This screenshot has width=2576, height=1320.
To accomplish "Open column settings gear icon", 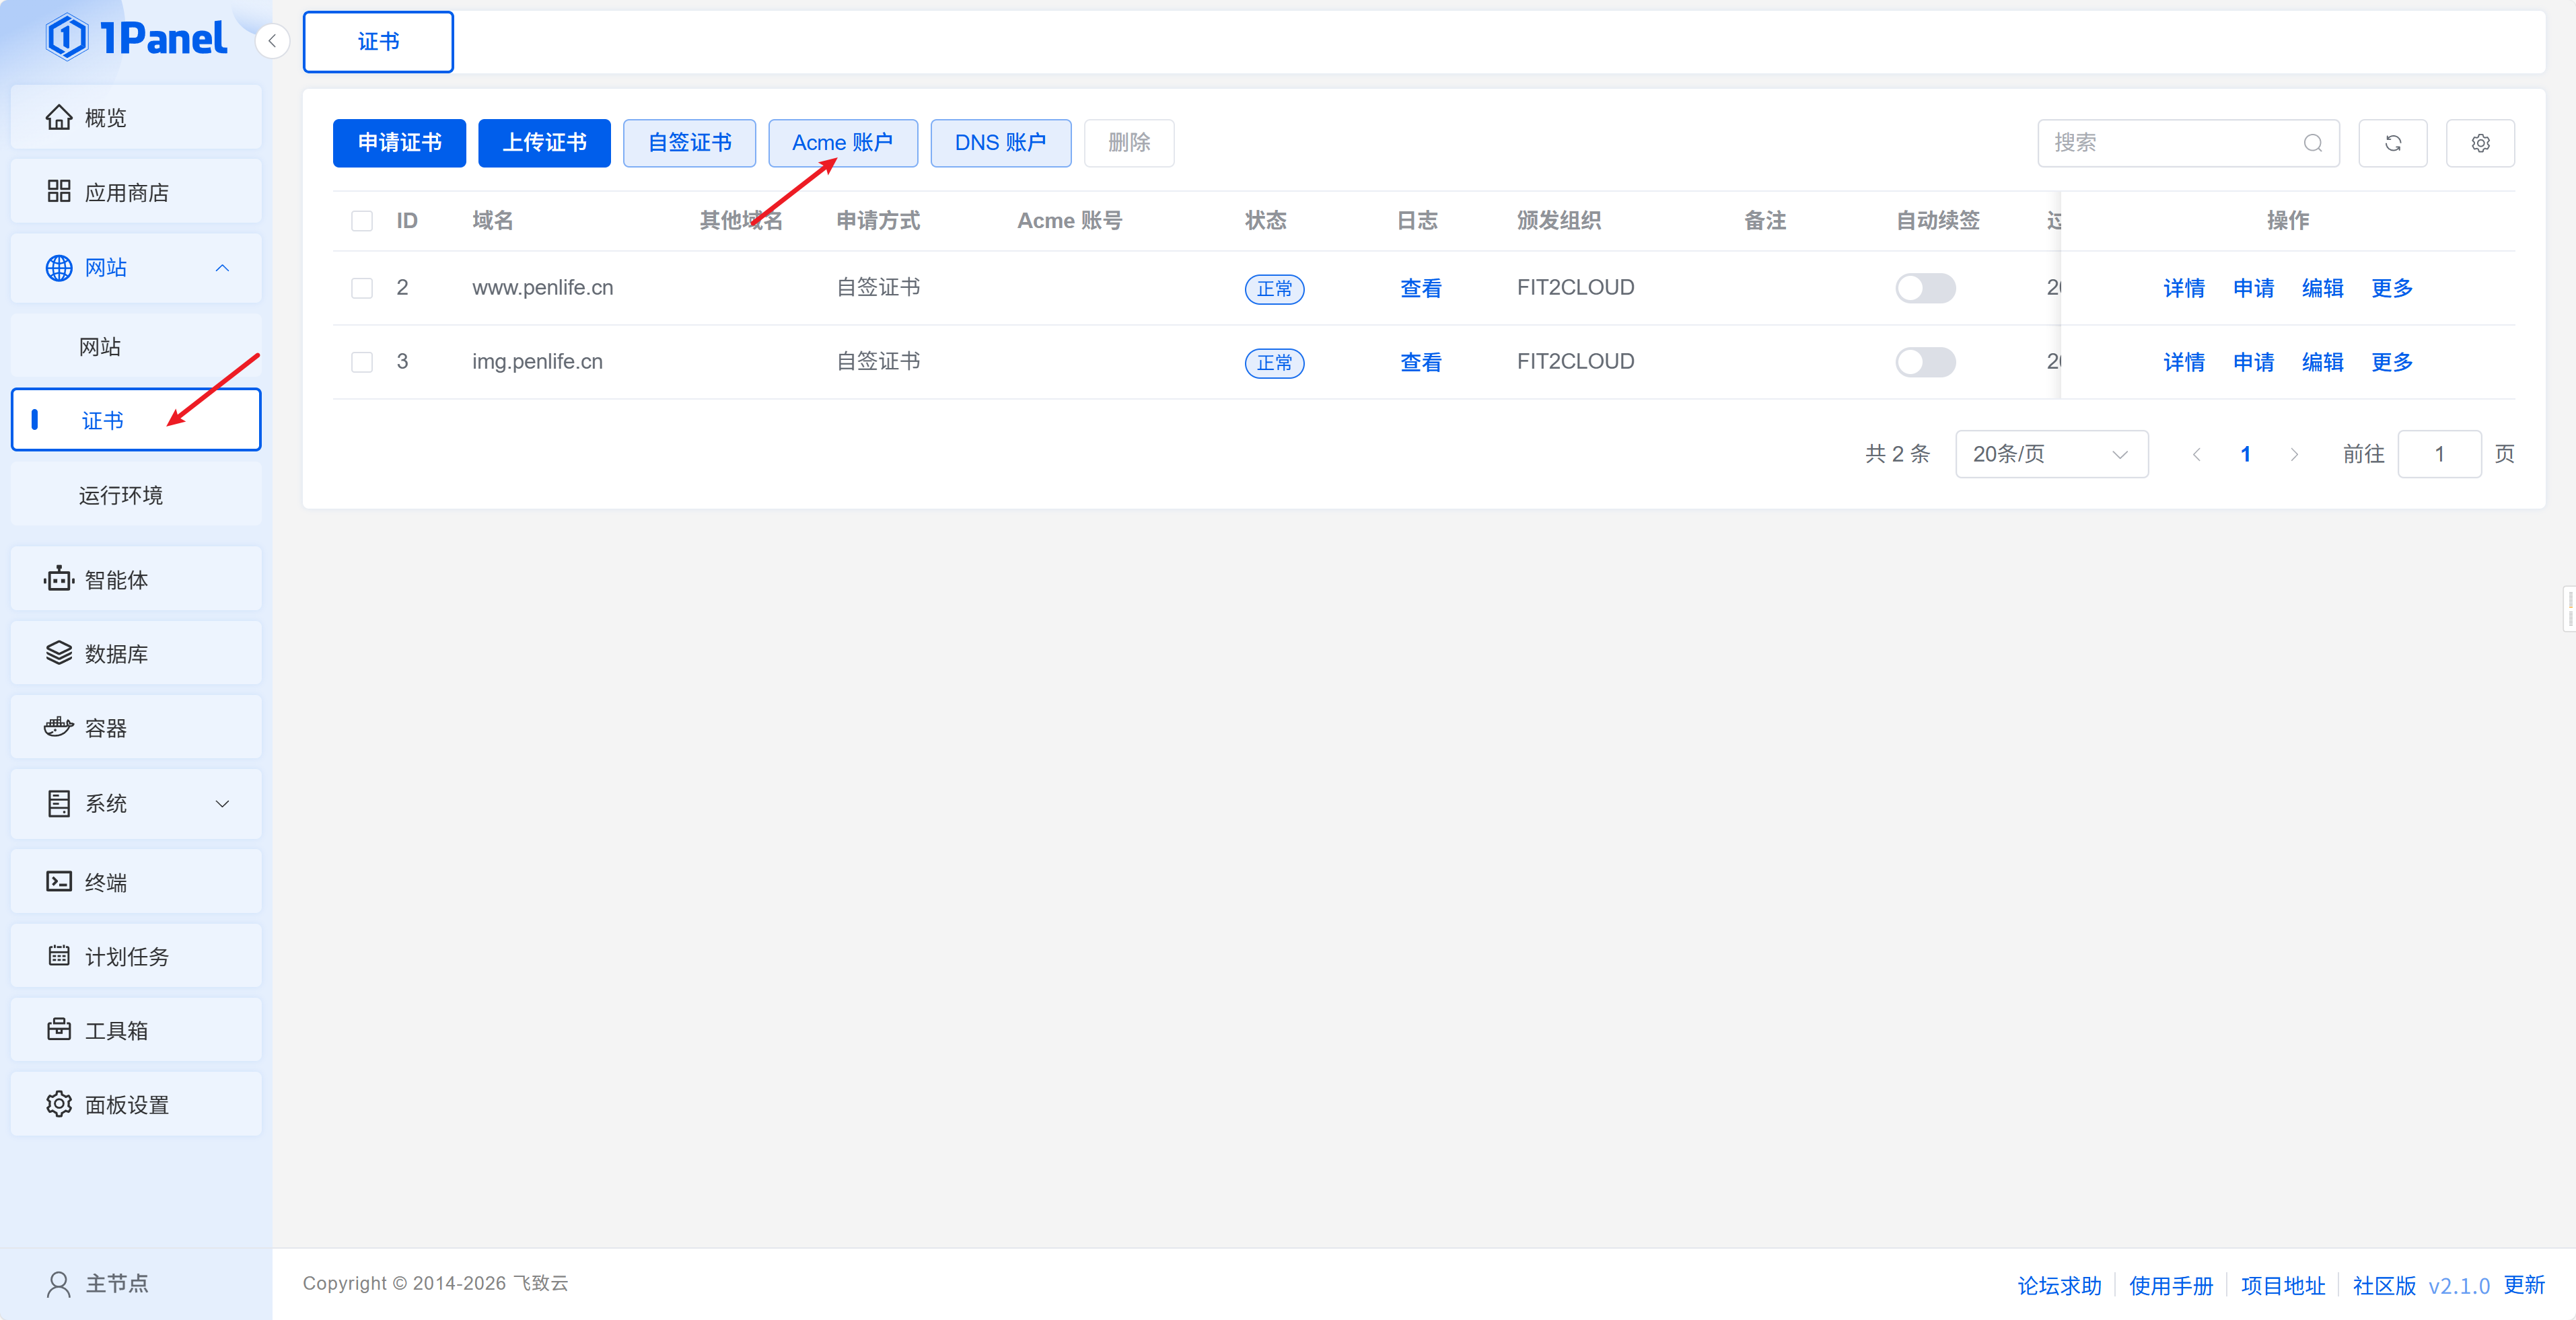I will pyautogui.click(x=2480, y=143).
